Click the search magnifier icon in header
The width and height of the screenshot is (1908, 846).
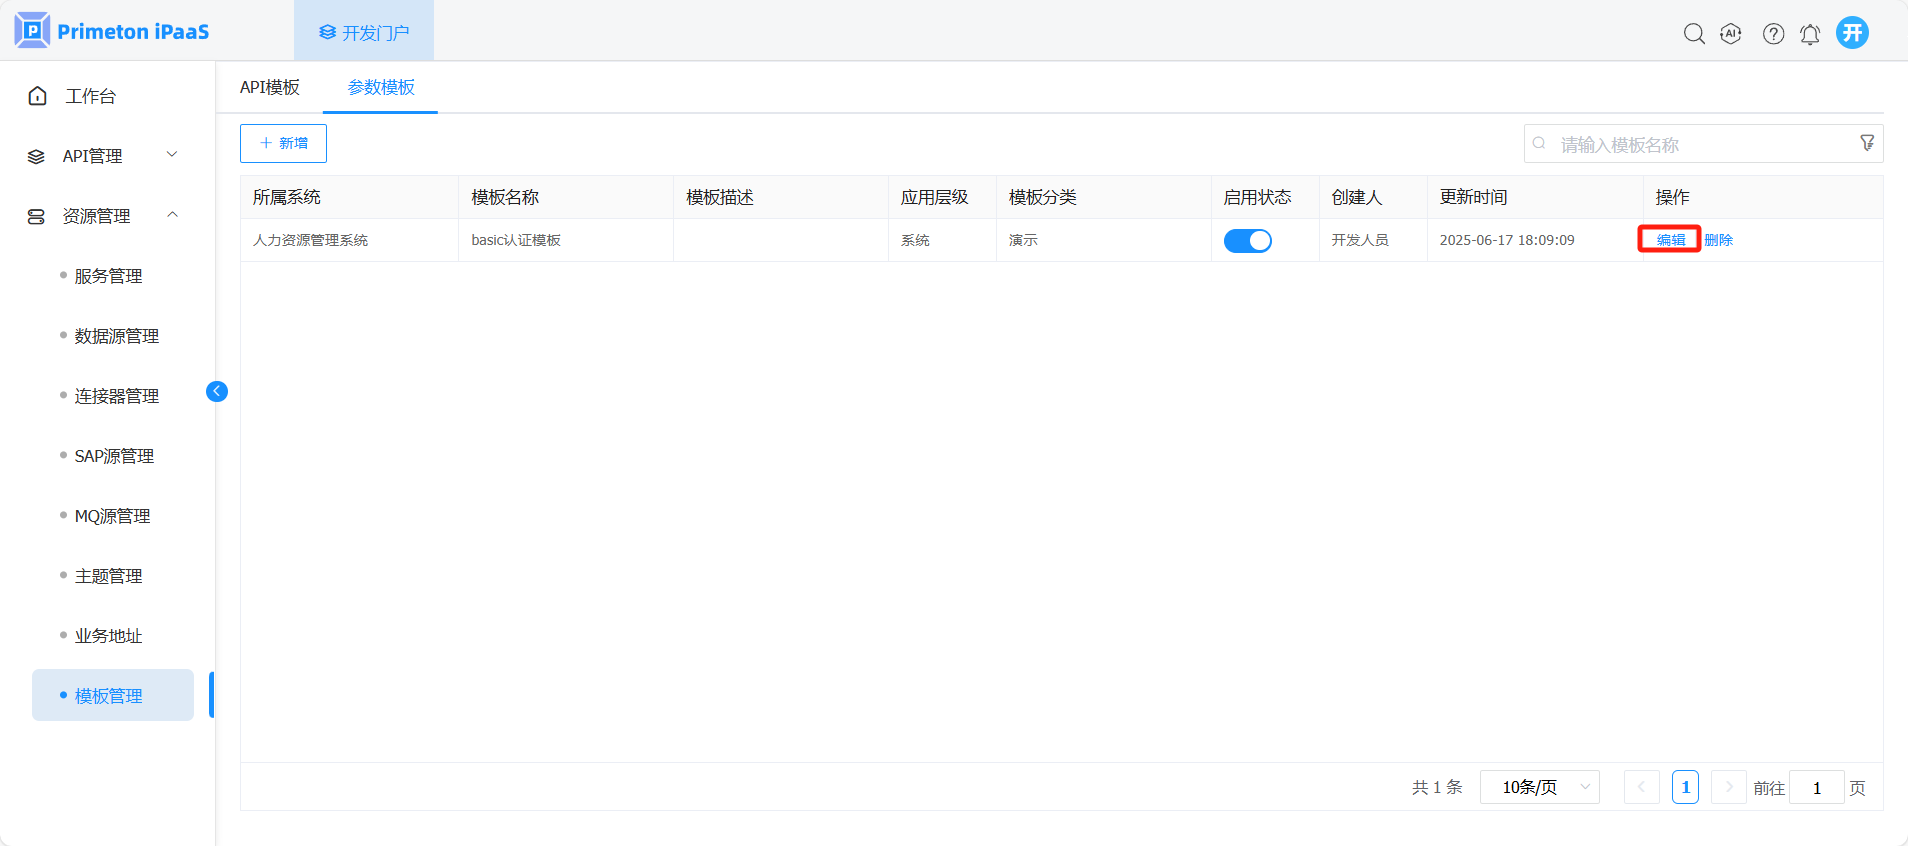(1694, 34)
